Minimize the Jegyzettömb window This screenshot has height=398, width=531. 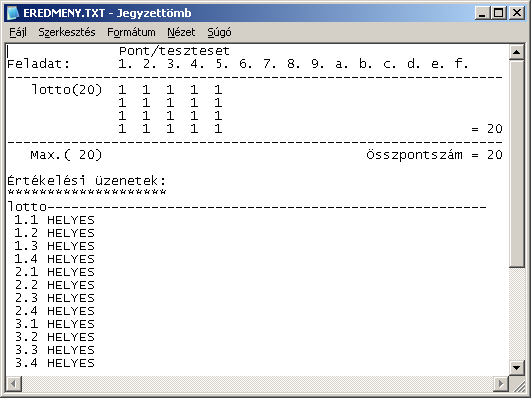482,13
